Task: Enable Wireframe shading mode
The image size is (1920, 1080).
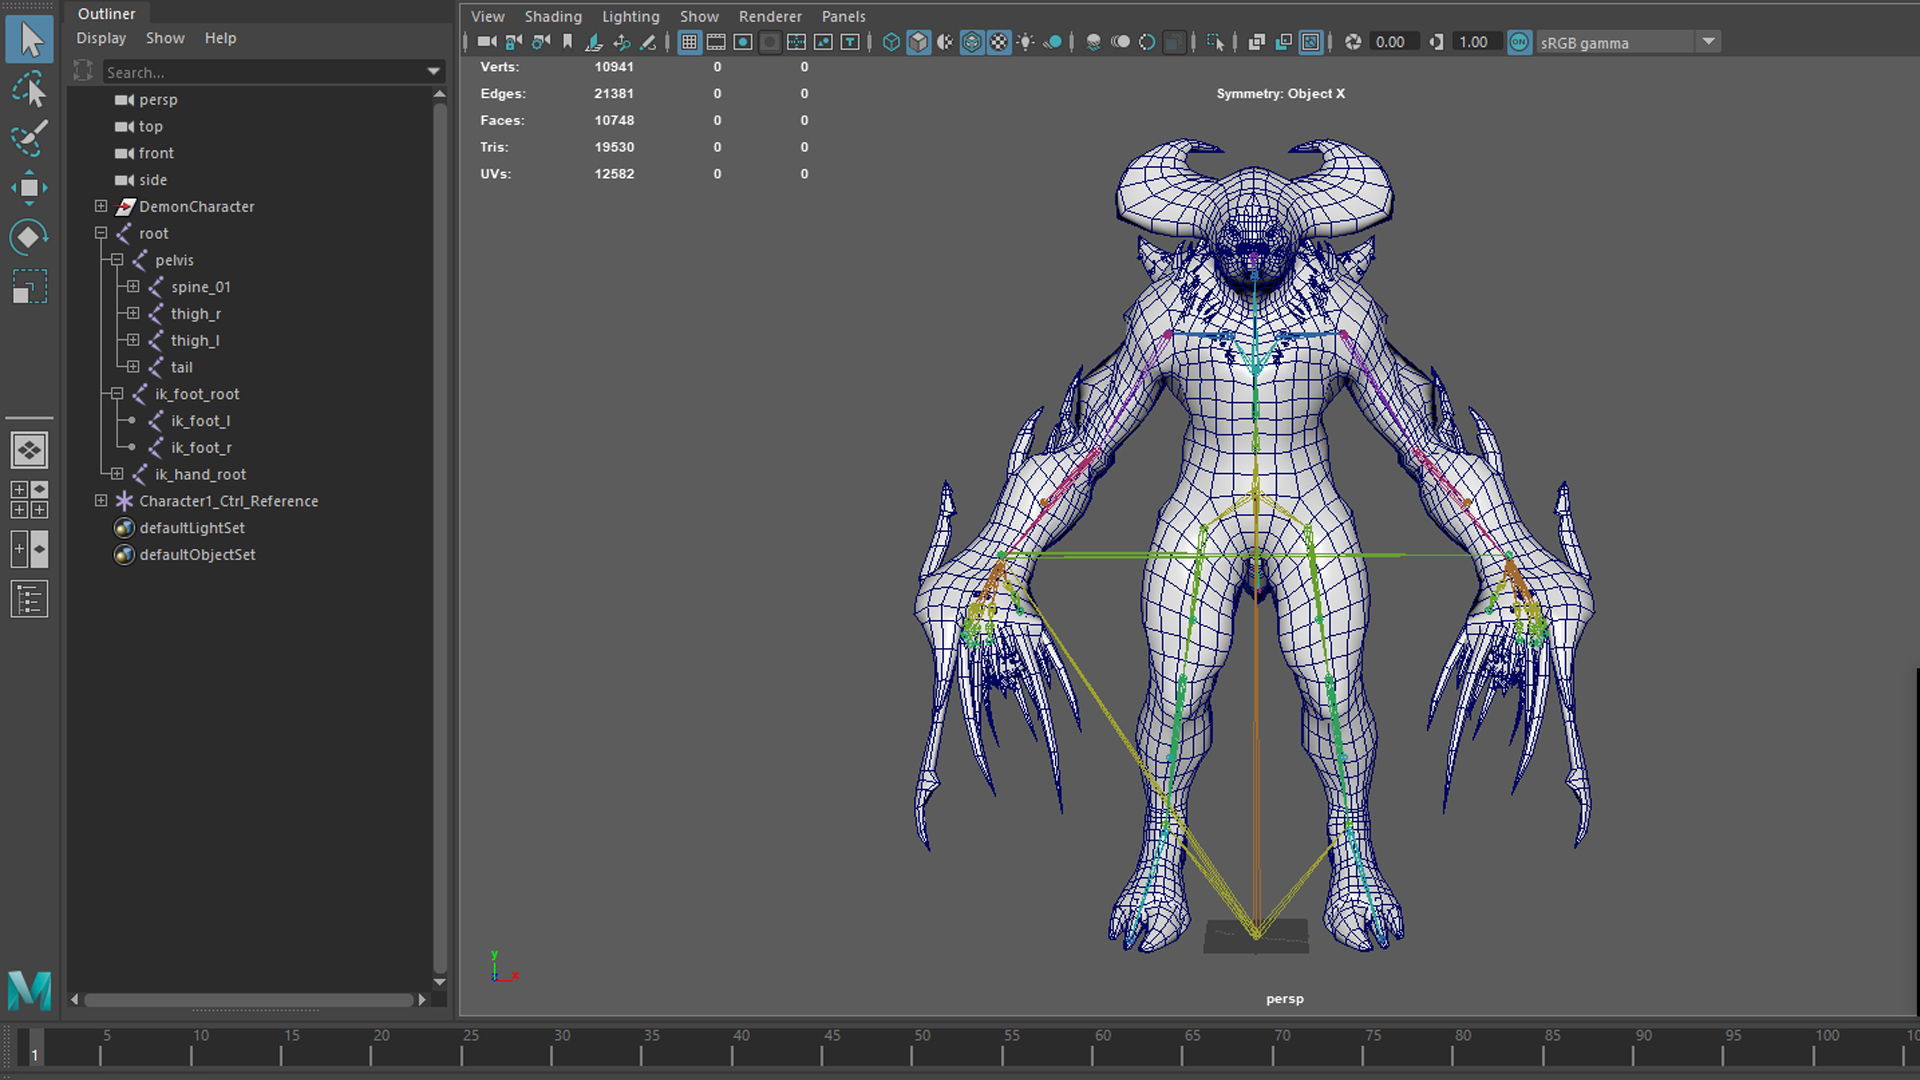Action: pos(891,42)
